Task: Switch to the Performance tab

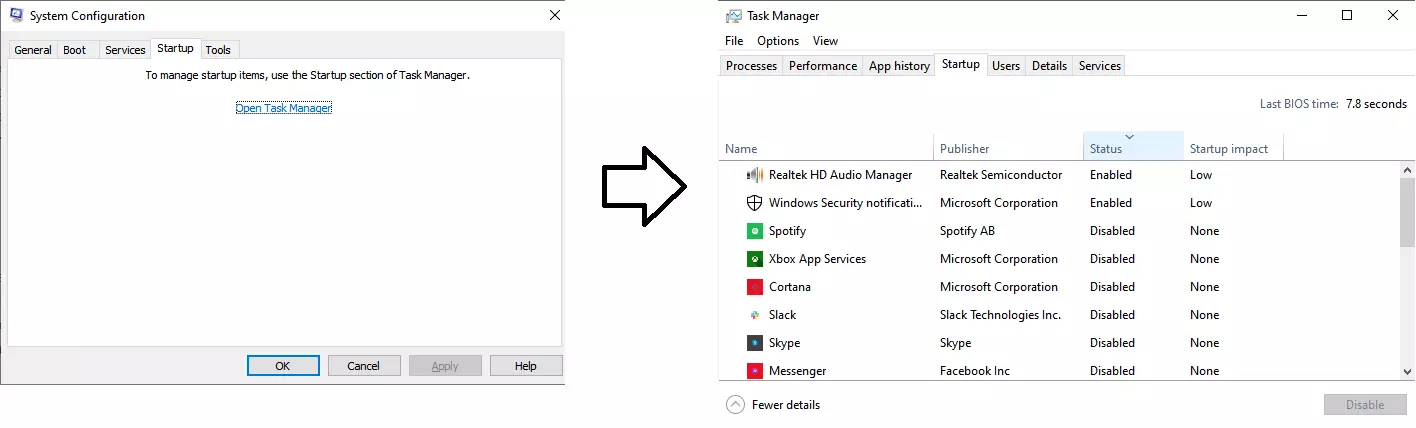Action: click(822, 66)
